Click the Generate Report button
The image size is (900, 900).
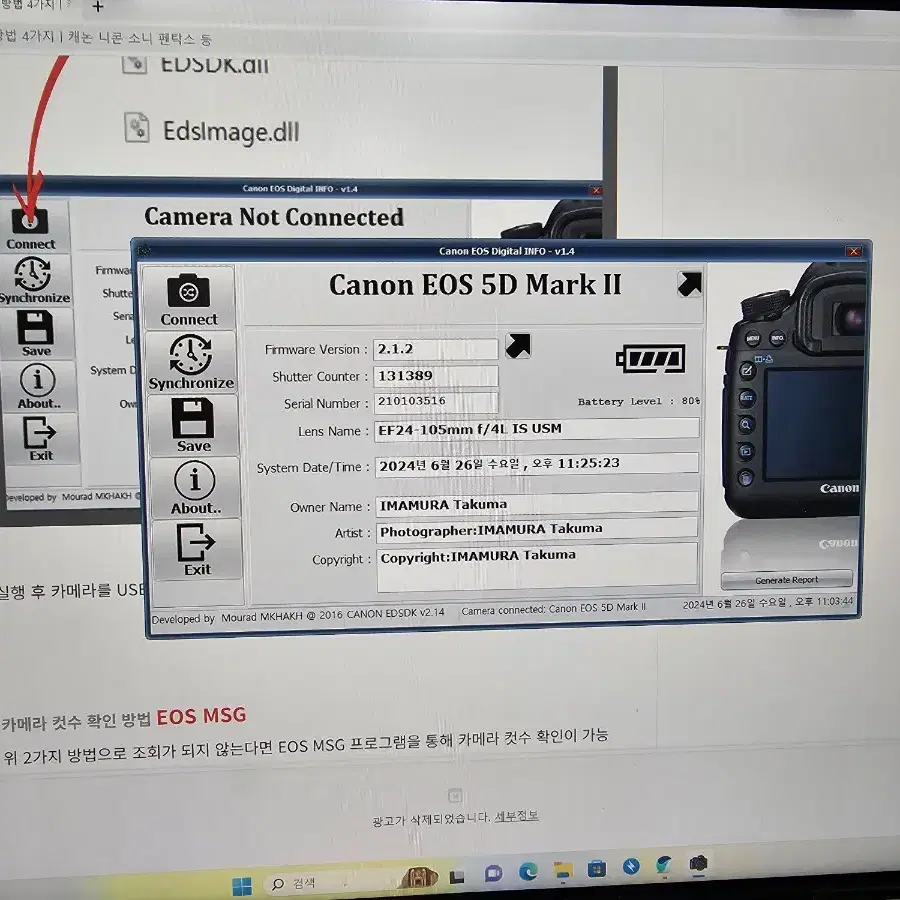(786, 579)
